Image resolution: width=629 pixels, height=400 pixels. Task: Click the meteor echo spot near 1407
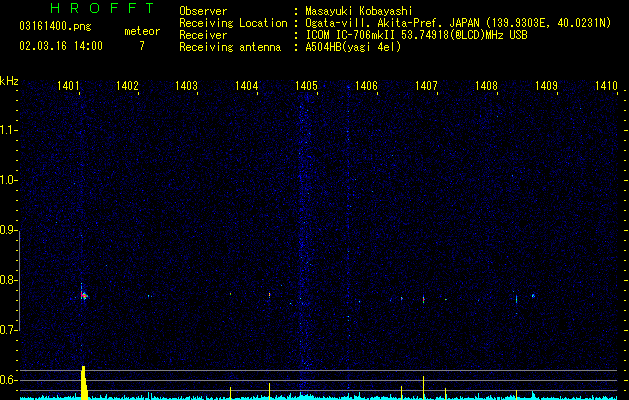click(424, 299)
